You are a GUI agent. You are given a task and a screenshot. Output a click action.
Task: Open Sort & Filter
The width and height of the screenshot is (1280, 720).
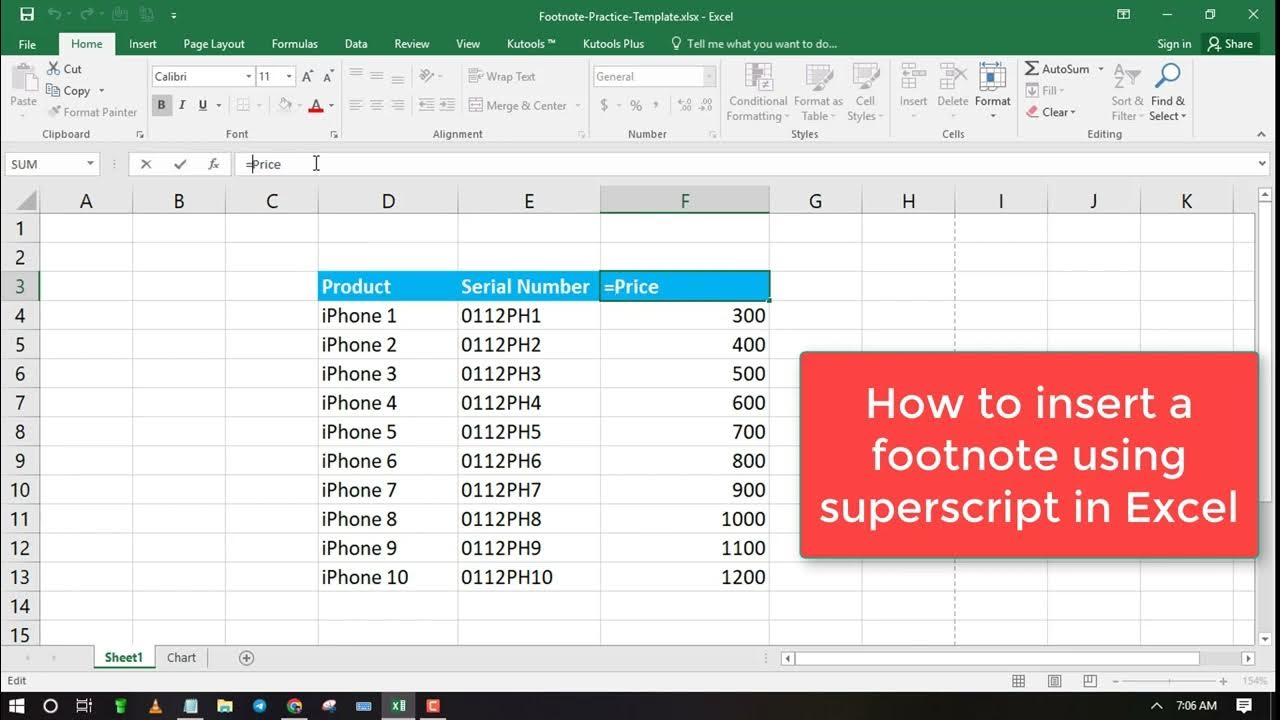point(1127,92)
